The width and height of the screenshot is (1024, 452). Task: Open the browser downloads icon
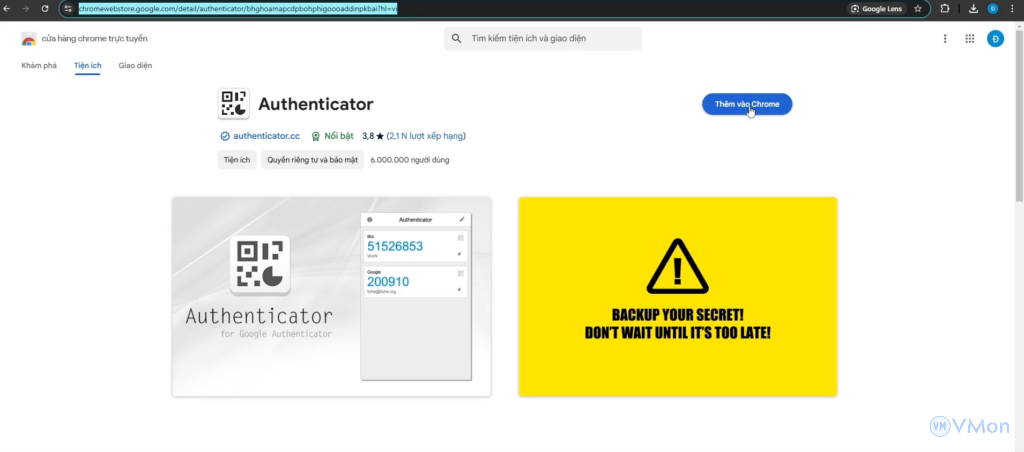tap(973, 8)
